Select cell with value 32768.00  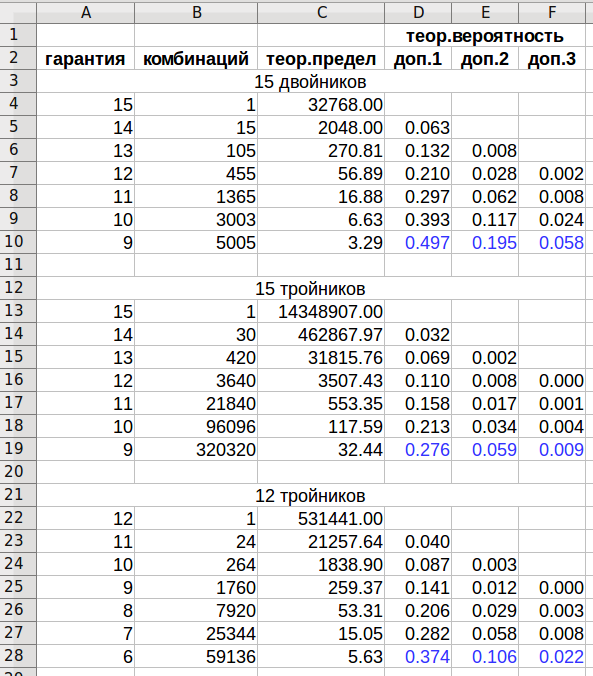coord(321,105)
